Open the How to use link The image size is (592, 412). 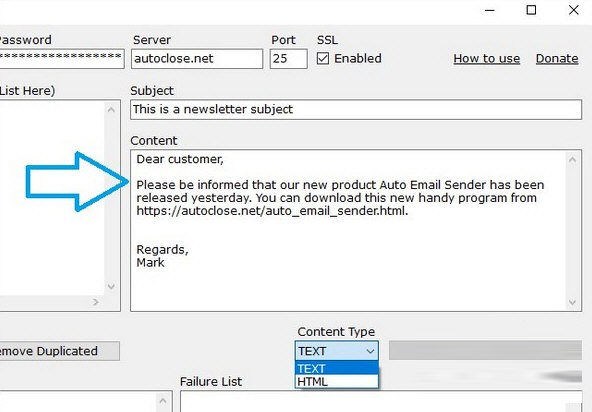point(486,59)
